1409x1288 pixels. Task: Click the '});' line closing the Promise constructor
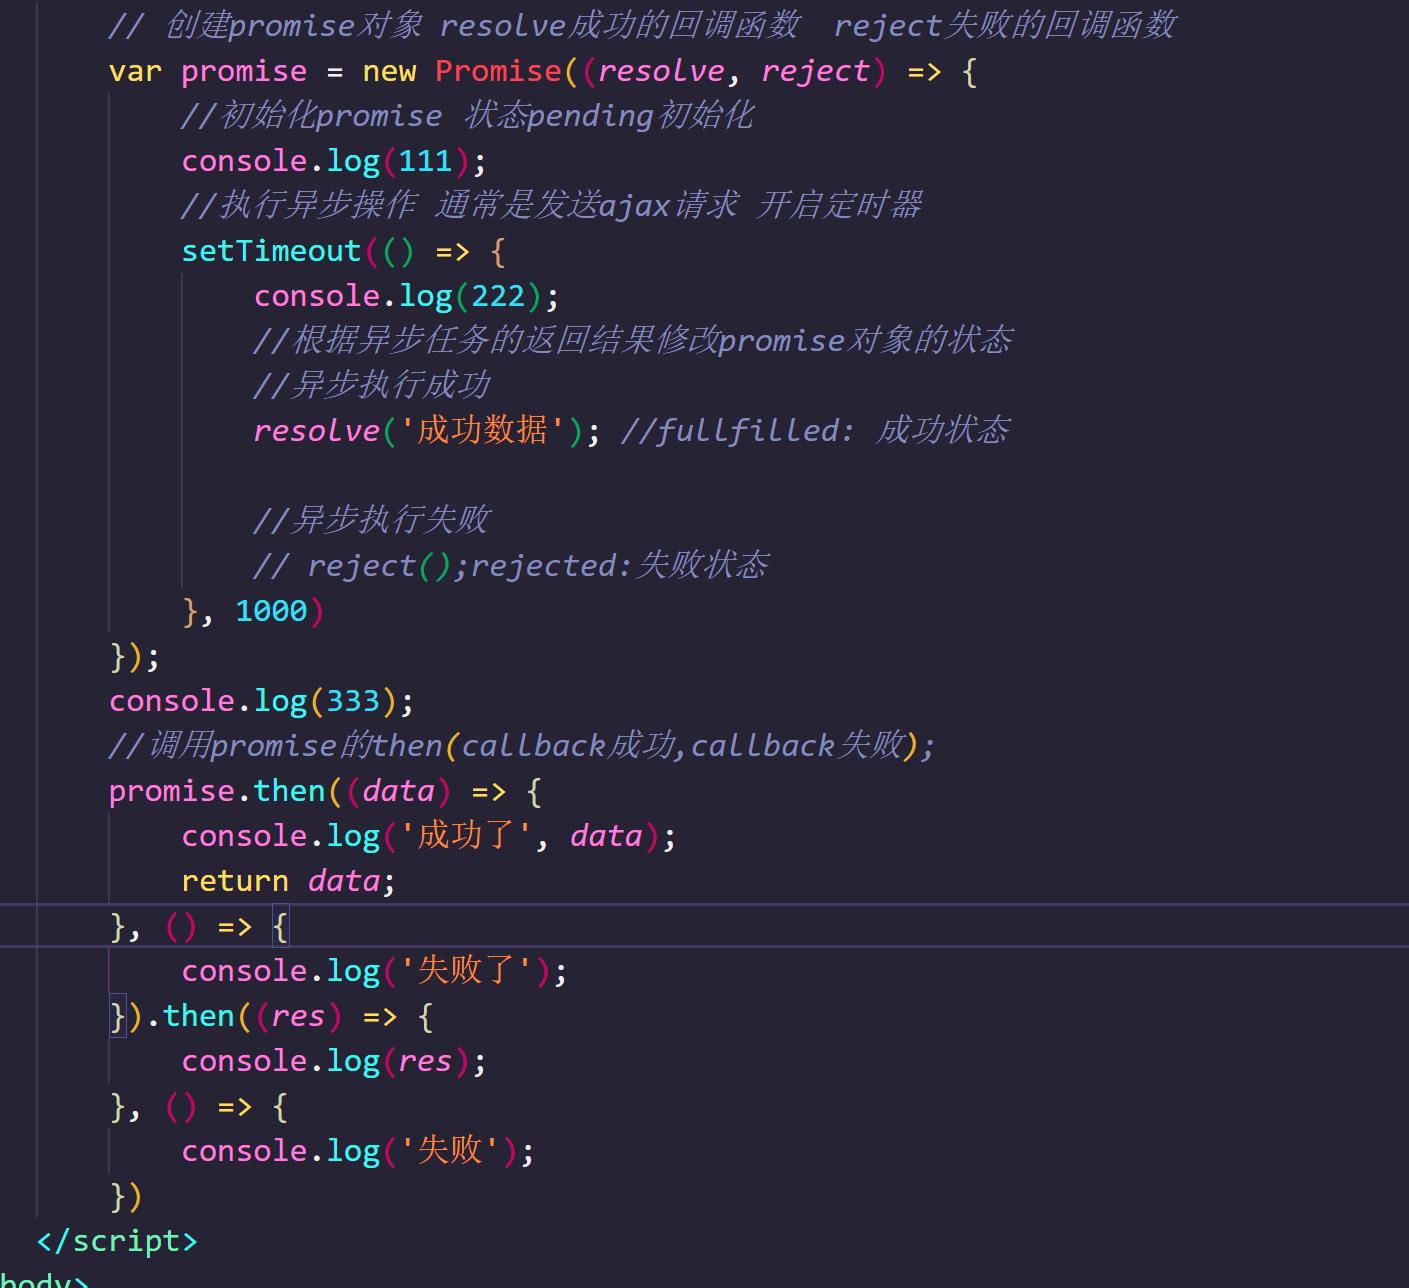coord(134,656)
